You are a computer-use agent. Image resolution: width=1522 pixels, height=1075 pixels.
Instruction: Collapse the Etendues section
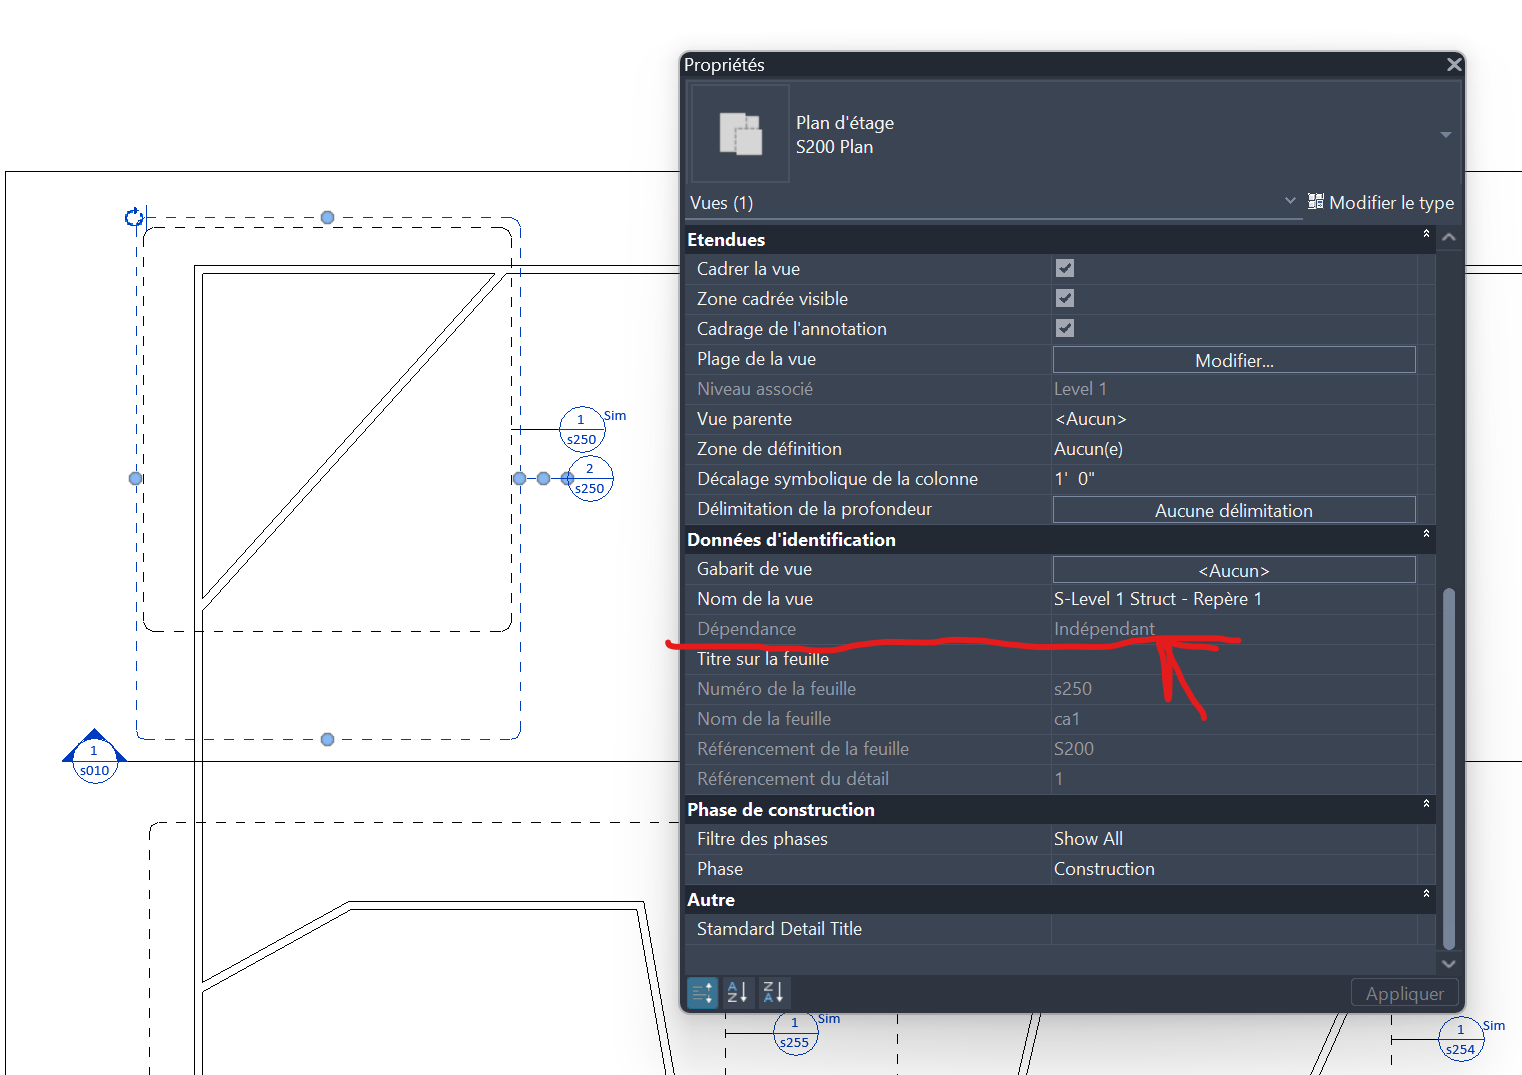coord(1426,234)
